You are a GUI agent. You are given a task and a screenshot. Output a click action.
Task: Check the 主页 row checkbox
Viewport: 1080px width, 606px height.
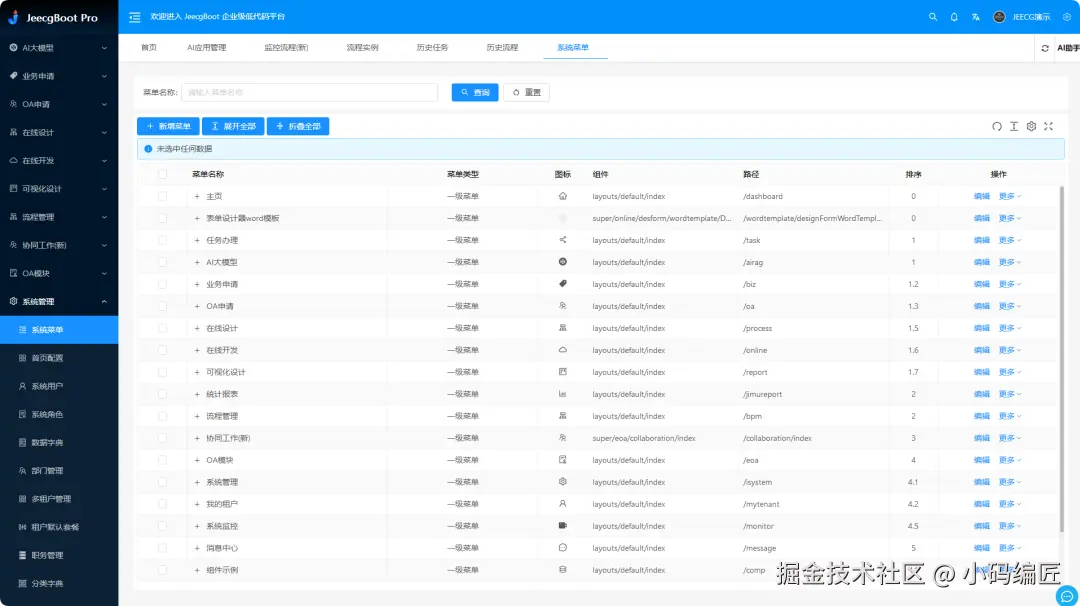[163, 196]
